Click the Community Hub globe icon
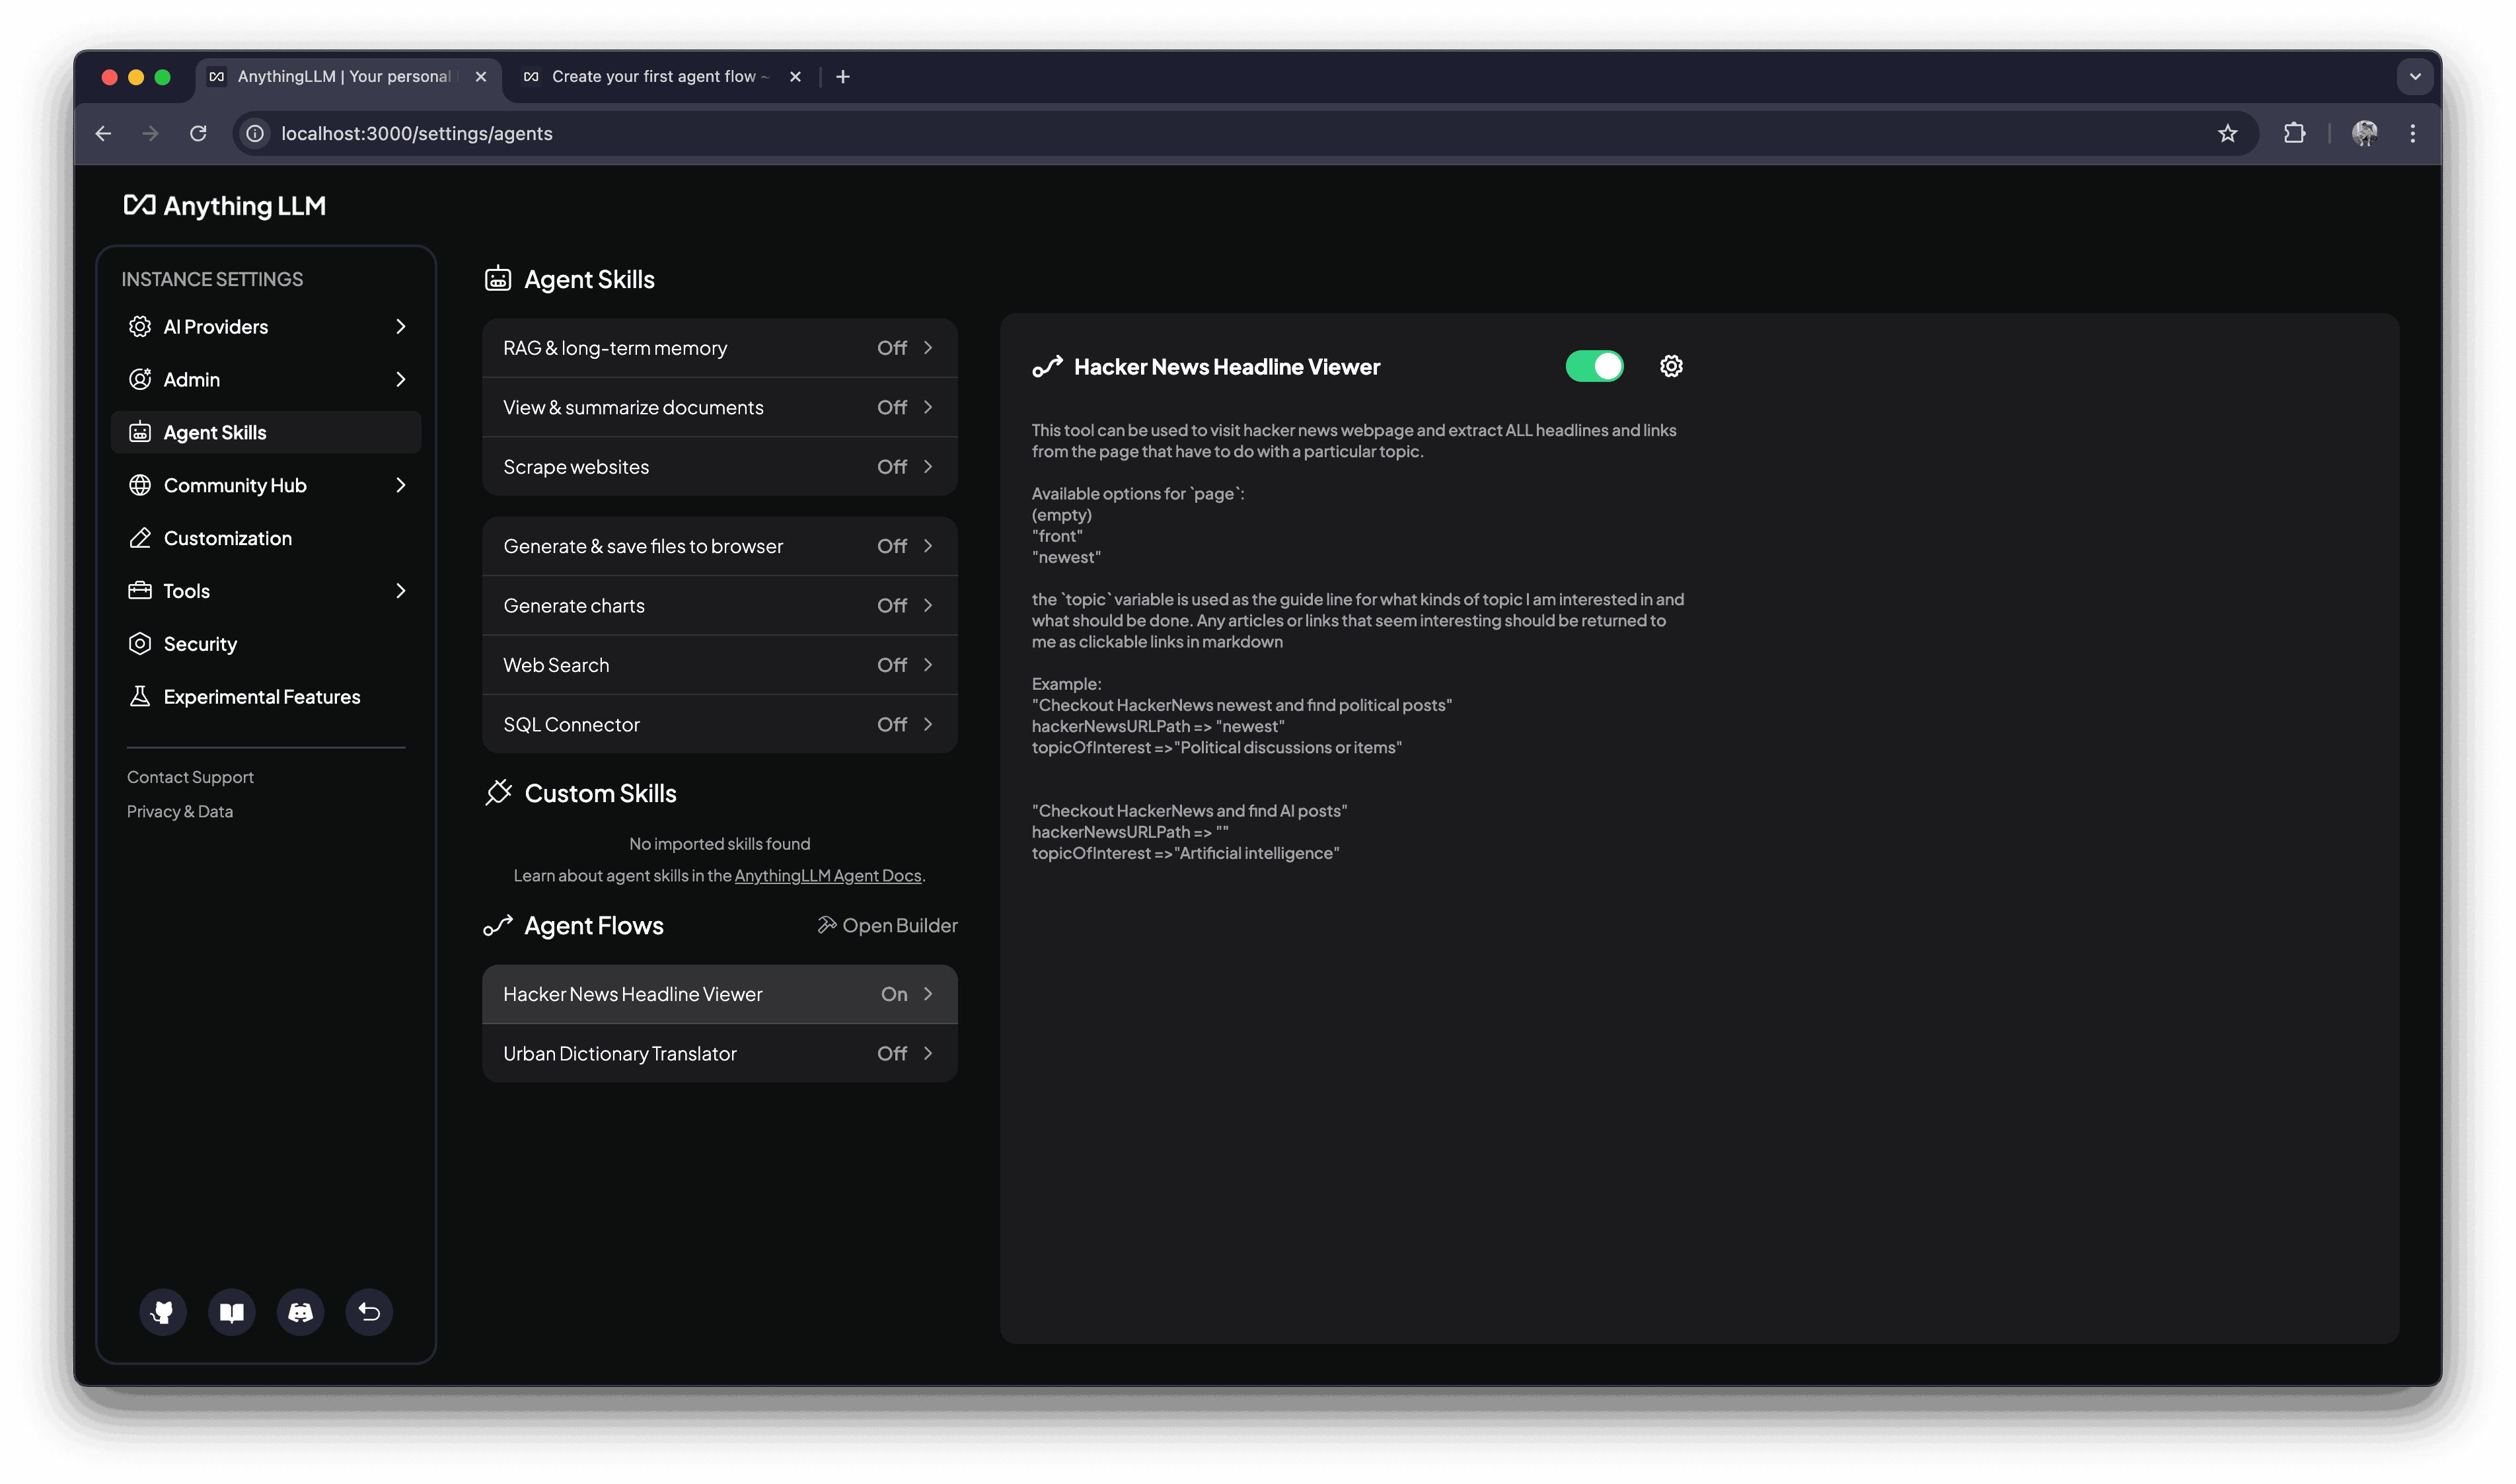The image size is (2516, 1484). click(x=140, y=485)
